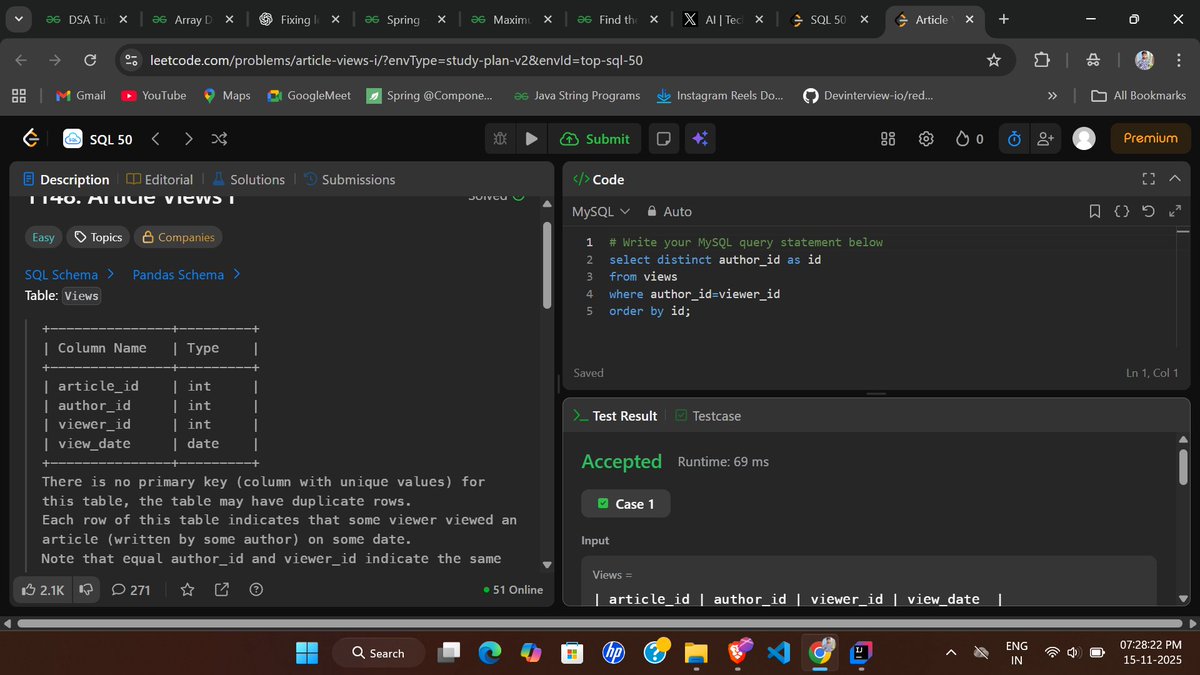The image size is (1200, 675).
Task: Open SQL 50 study plan link
Action: [98, 139]
